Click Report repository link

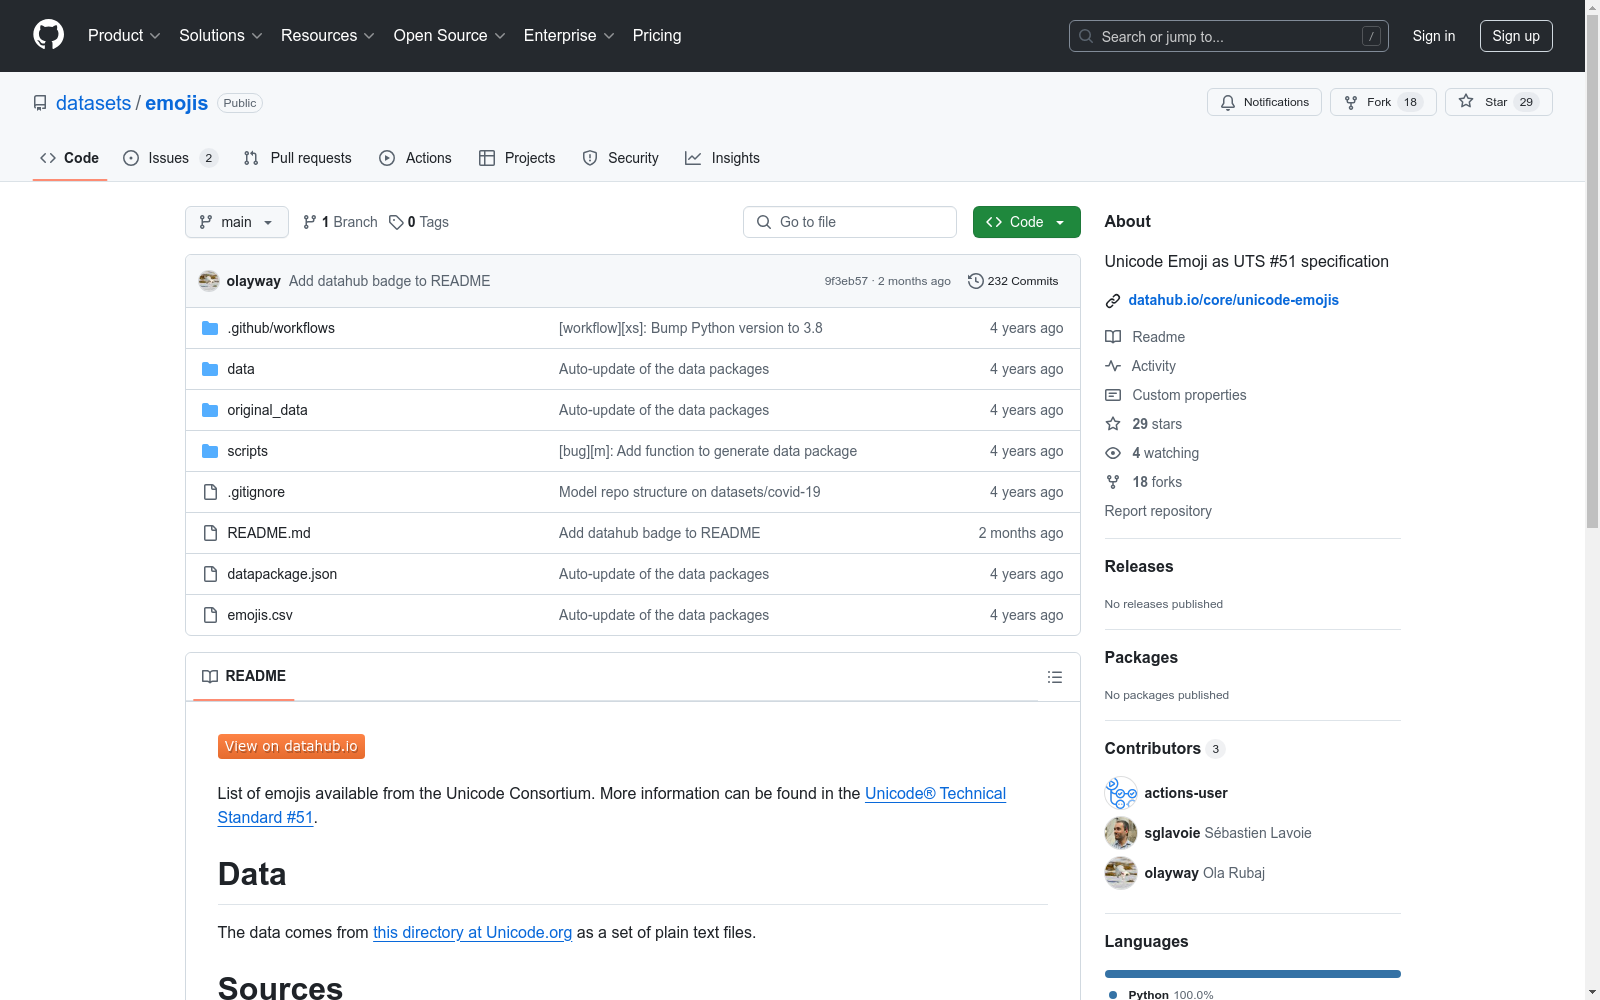tap(1158, 511)
